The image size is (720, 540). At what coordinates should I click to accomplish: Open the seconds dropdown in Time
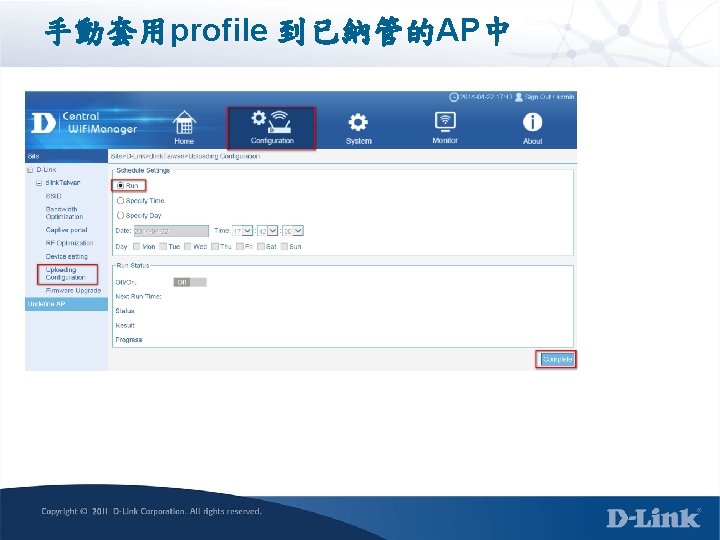click(x=293, y=231)
